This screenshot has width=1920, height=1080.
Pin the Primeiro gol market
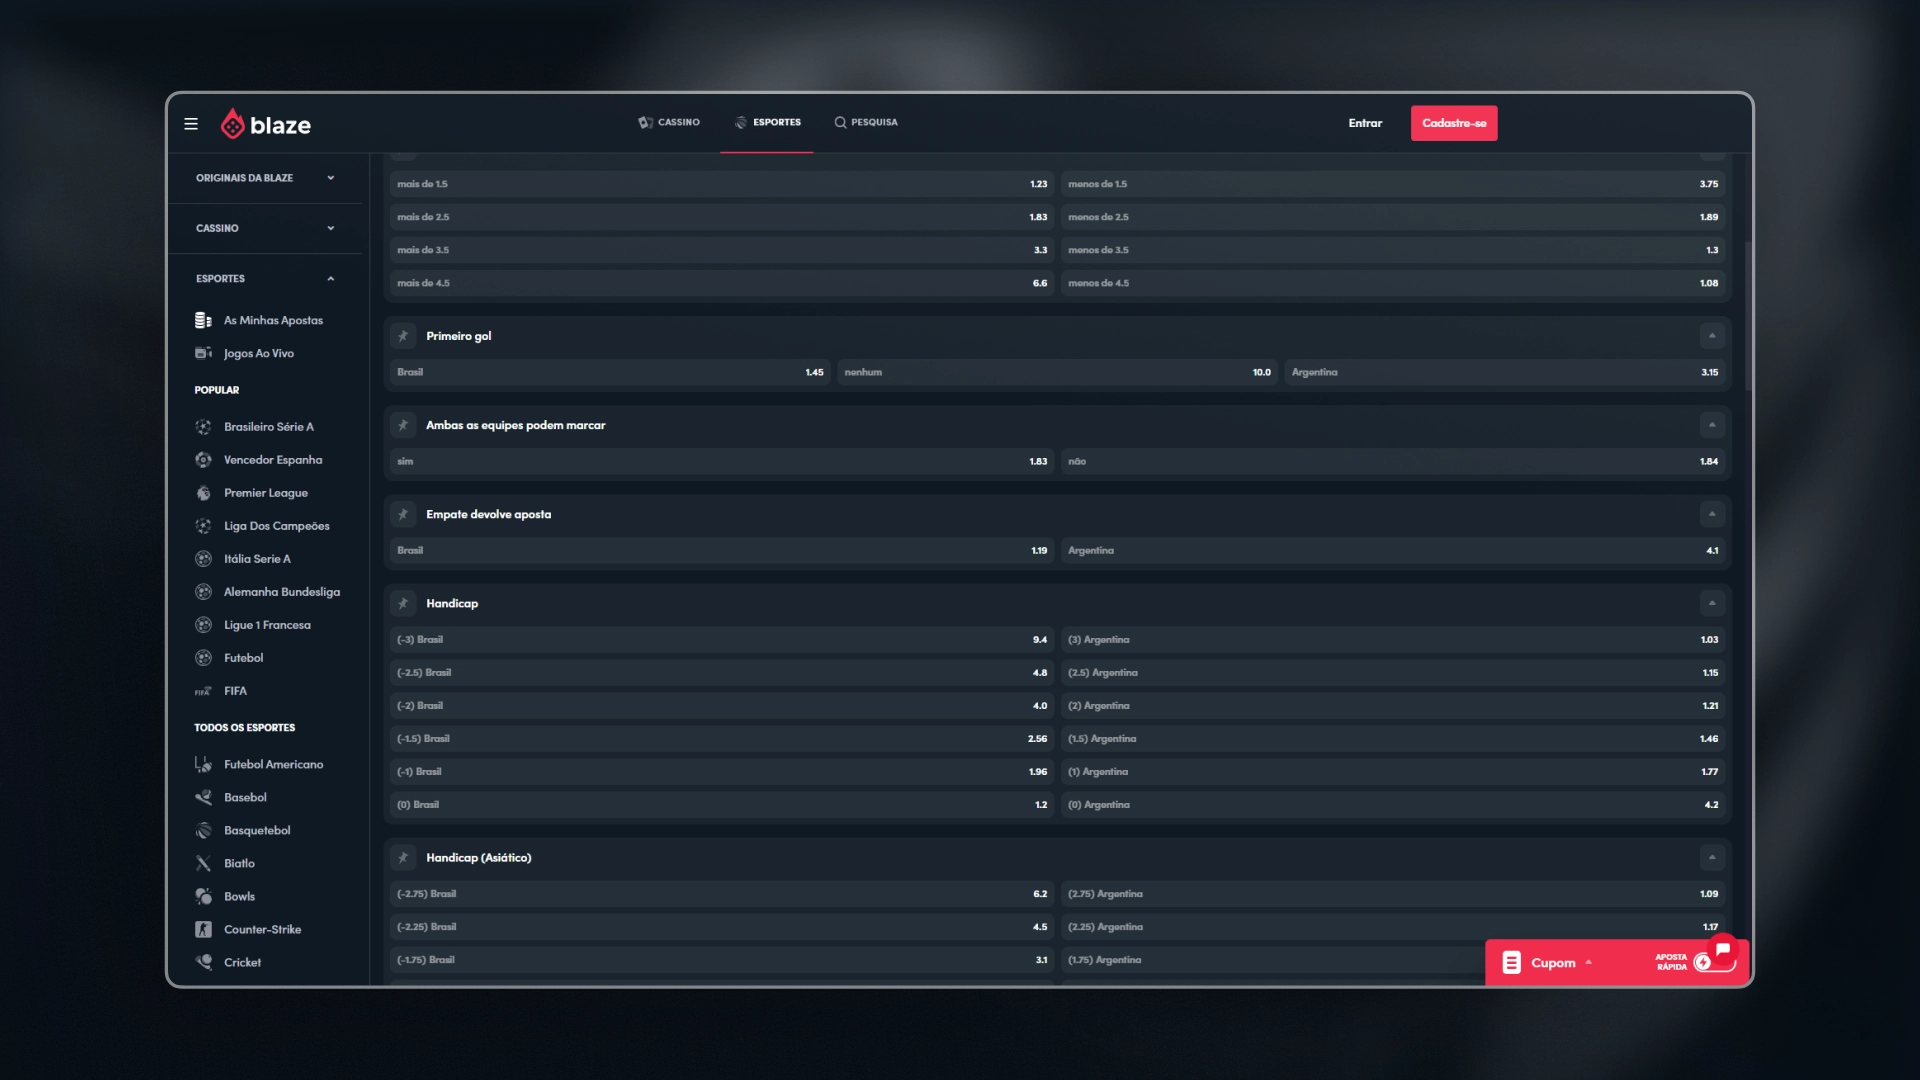tap(403, 336)
